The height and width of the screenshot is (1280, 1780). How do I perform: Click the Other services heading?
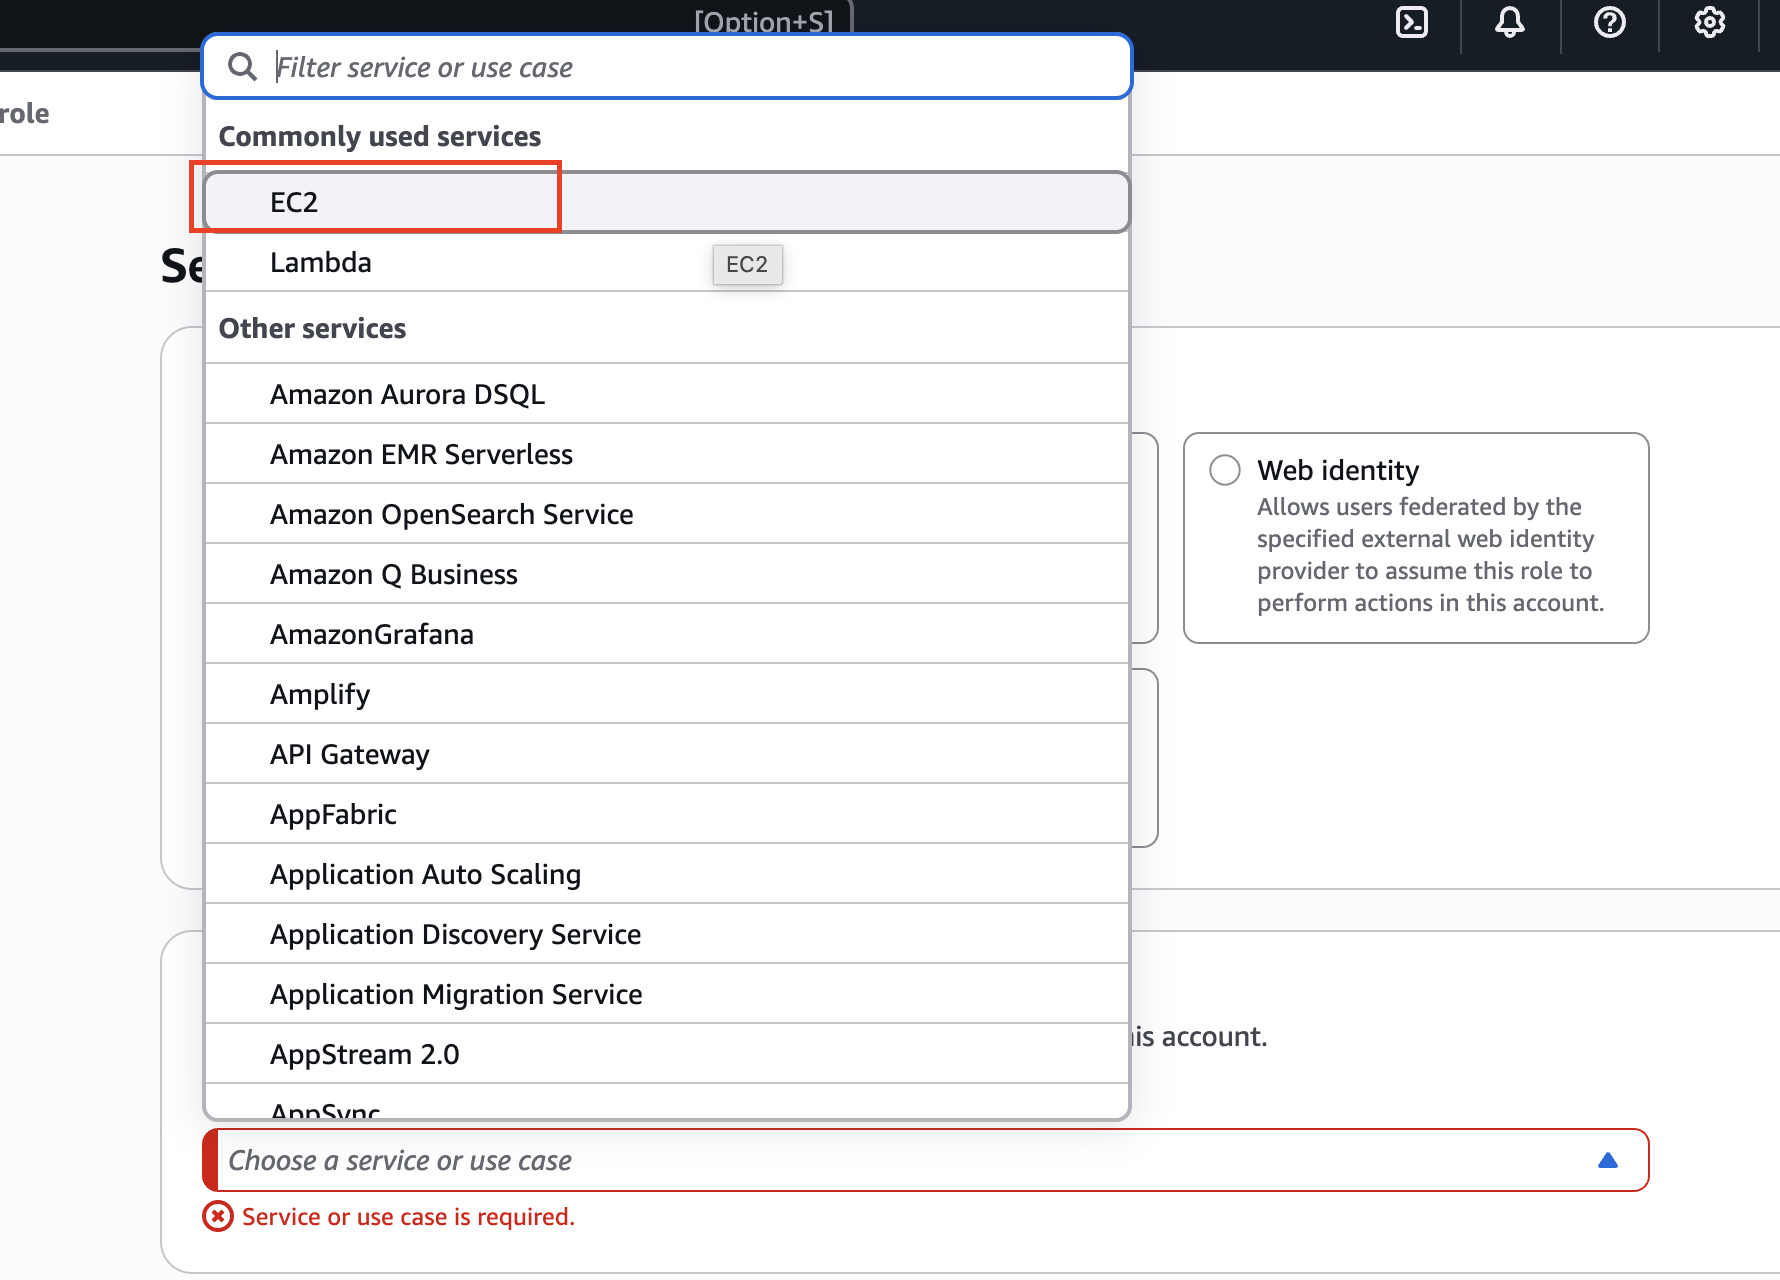coord(312,328)
